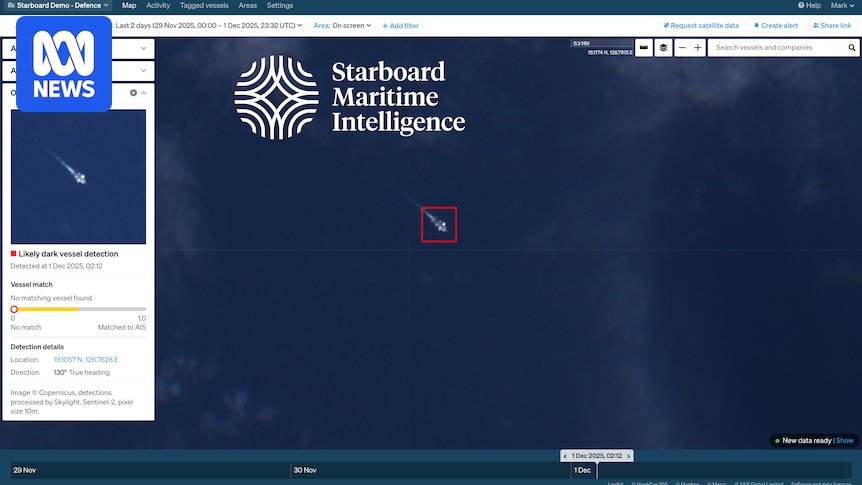Expand the first collapsed side panel
862x485 pixels.
click(x=143, y=48)
